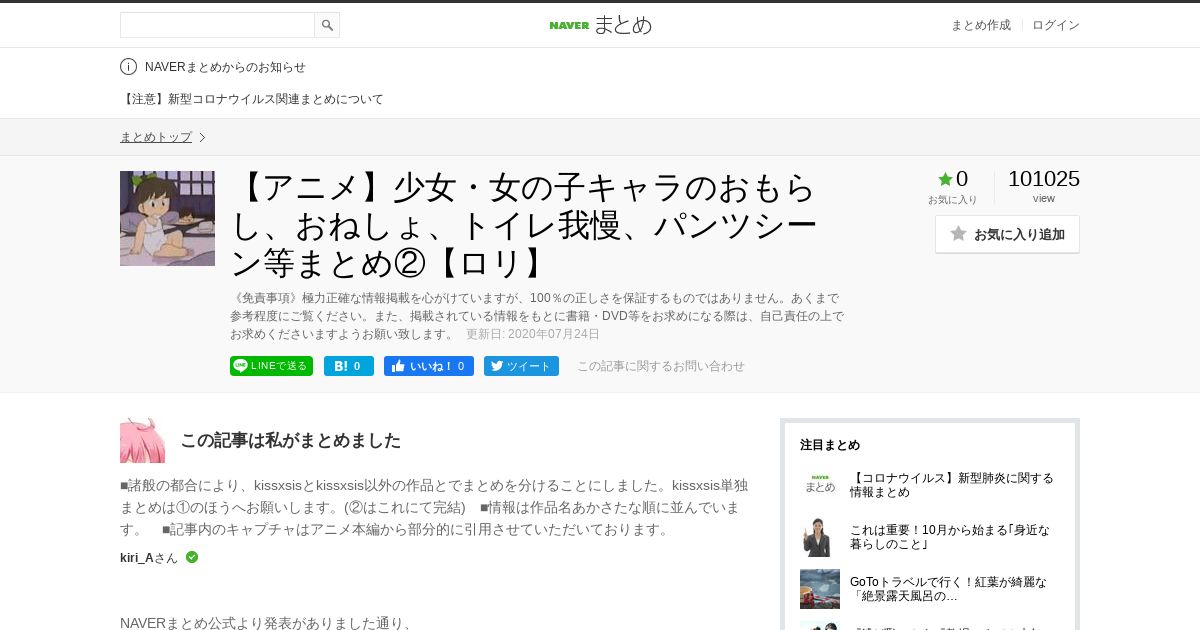Click the NAVER まとめ thumbnail beside コロナウイルス item
Image resolution: width=1200 pixels, height=630 pixels.
click(x=820, y=485)
